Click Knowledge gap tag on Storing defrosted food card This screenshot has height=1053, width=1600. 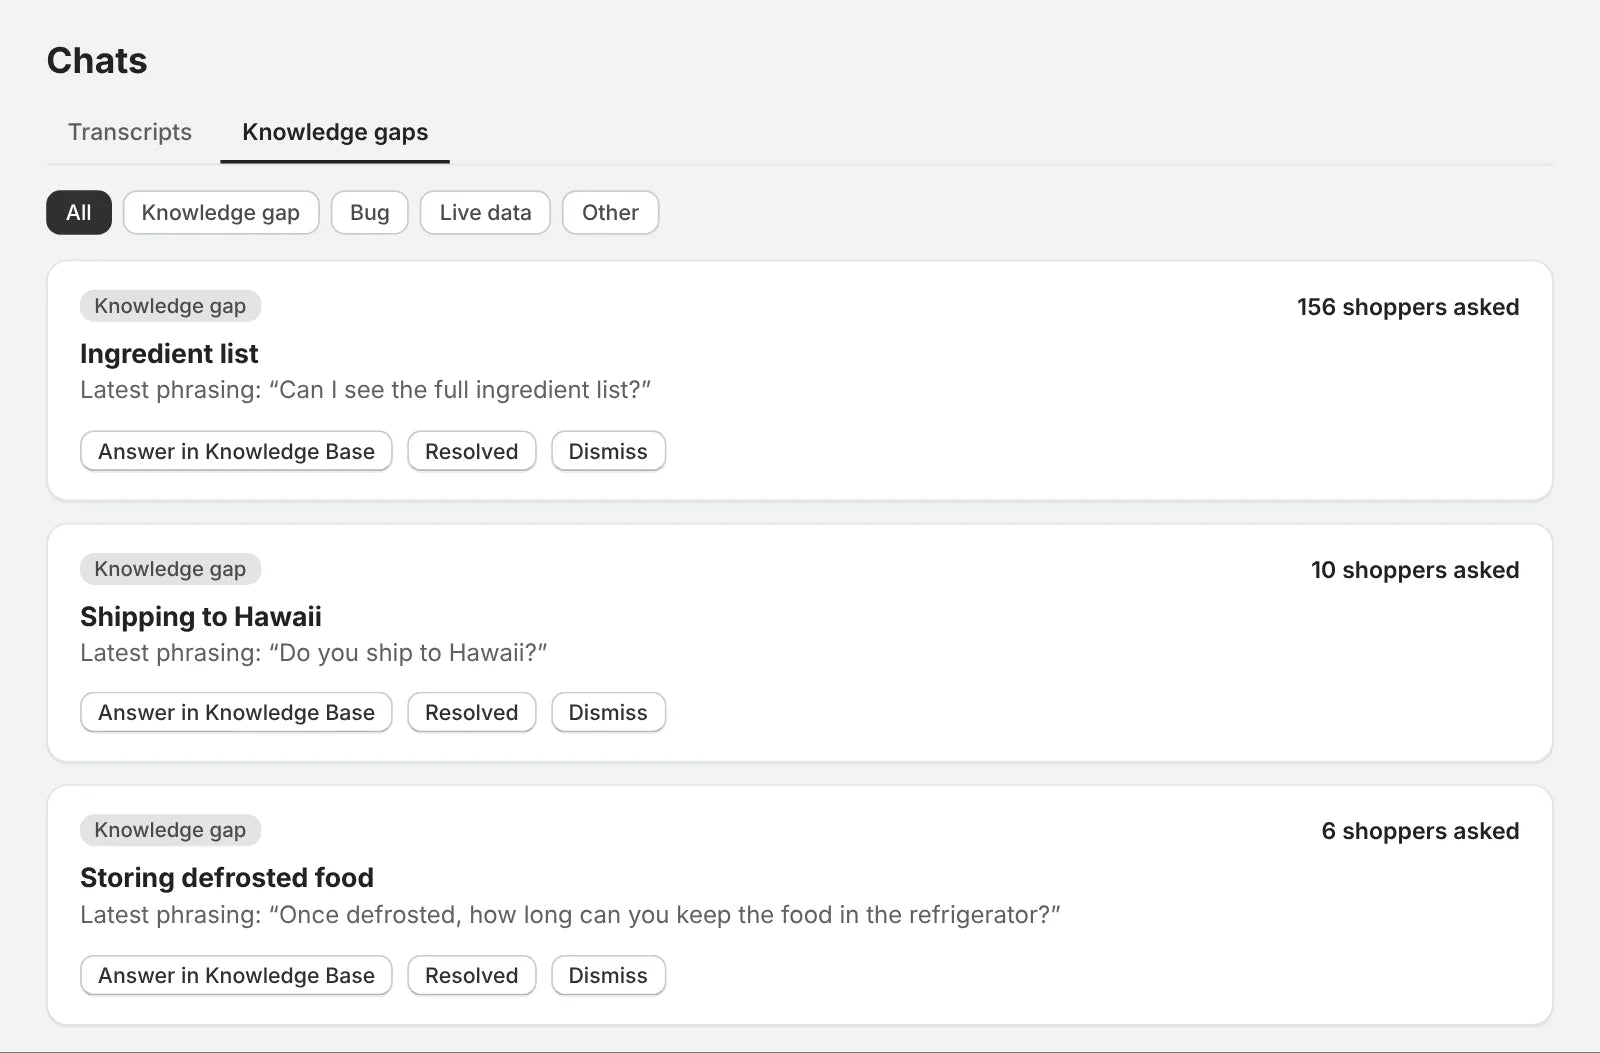point(170,830)
